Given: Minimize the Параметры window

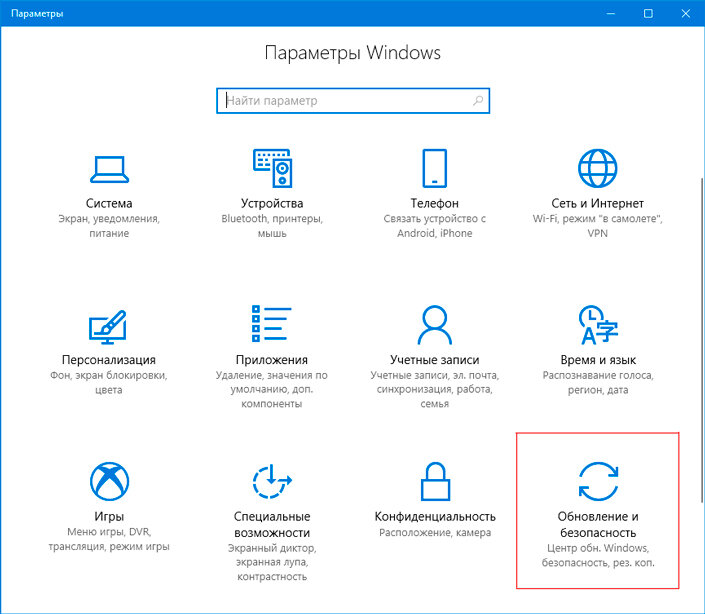Looking at the screenshot, I should [611, 13].
